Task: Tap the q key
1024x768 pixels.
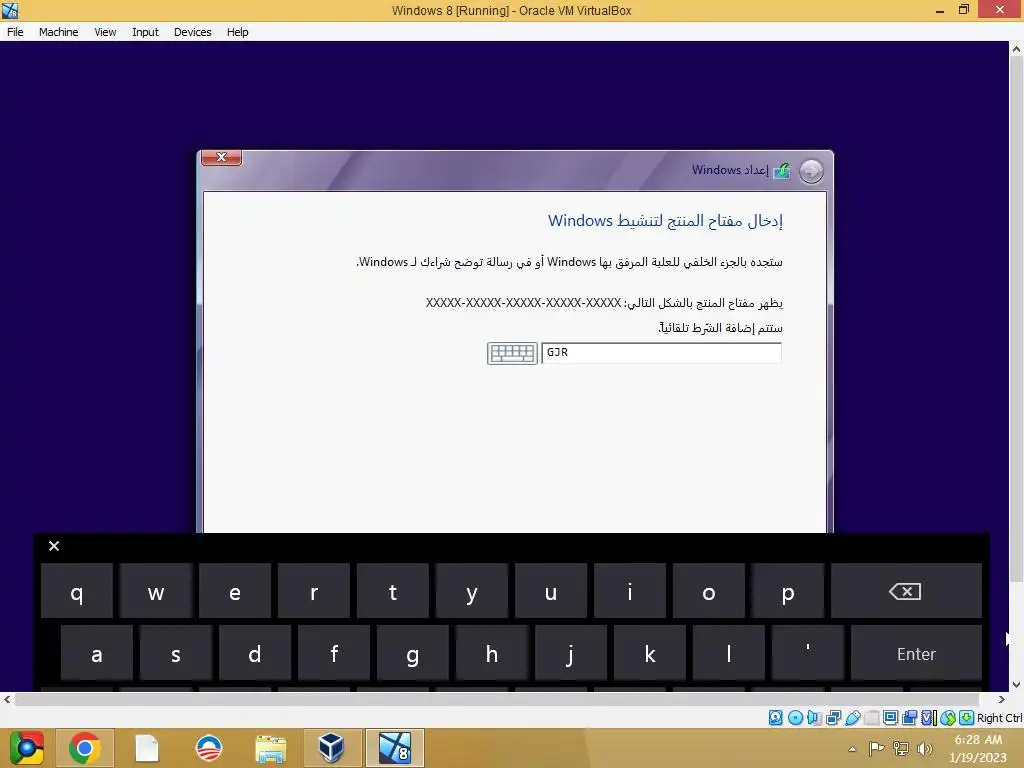Action: click(x=77, y=591)
